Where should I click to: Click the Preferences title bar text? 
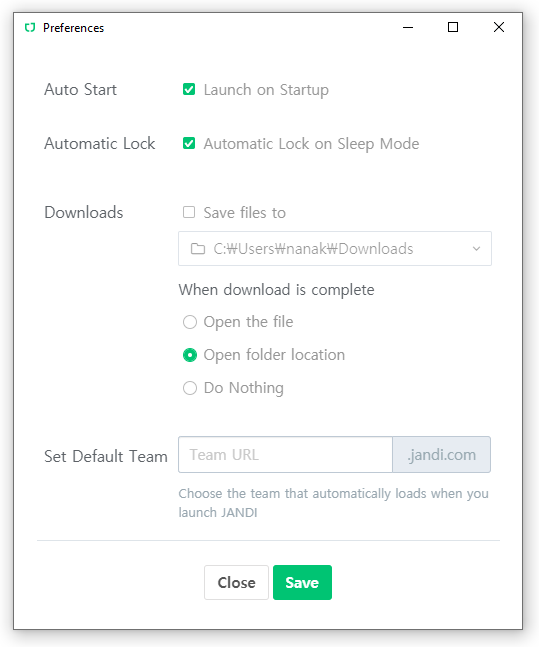click(73, 28)
